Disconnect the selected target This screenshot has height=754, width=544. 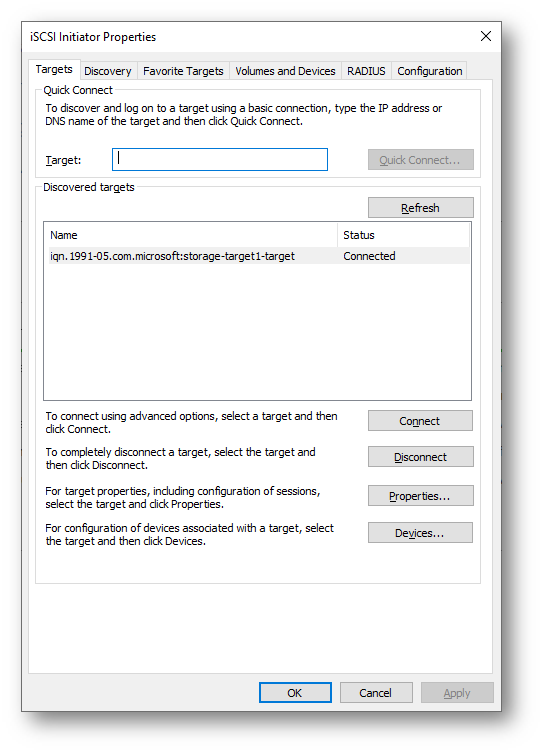coord(420,457)
